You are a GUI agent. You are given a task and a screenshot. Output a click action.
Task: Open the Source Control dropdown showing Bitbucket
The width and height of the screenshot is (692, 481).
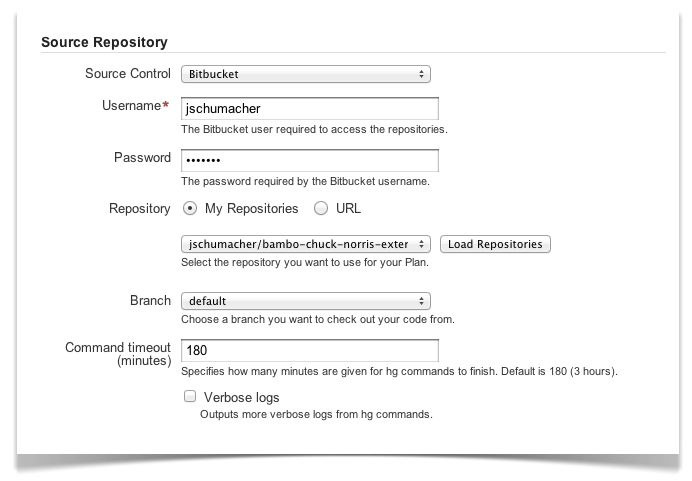pyautogui.click(x=305, y=74)
